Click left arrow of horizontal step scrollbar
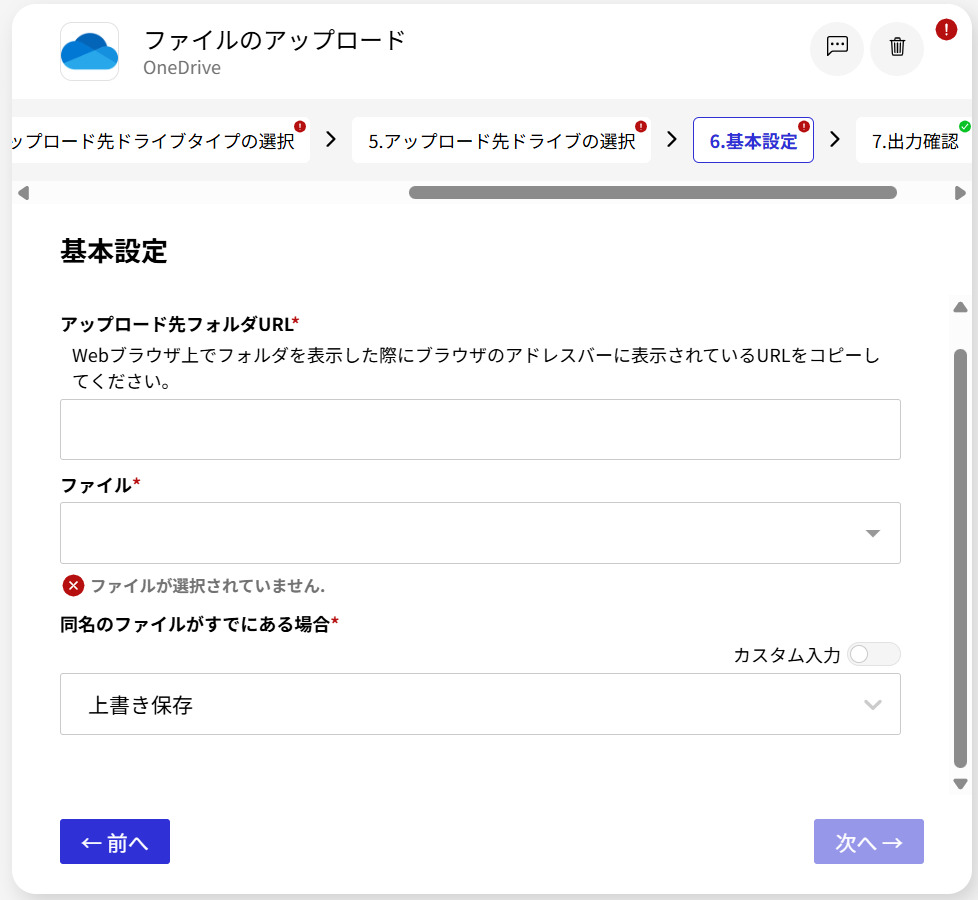Screen dimensions: 978x900 [x=24, y=193]
